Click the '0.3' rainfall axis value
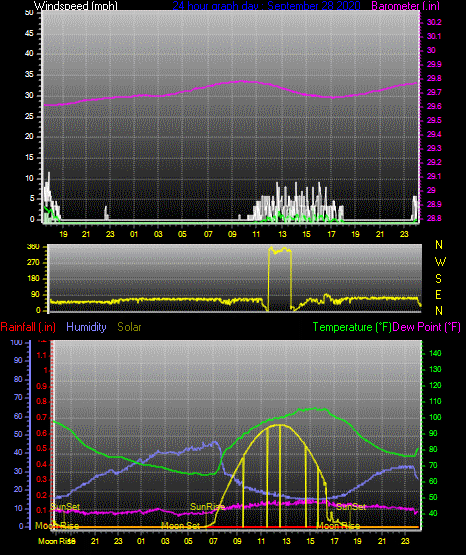 (x=42, y=480)
